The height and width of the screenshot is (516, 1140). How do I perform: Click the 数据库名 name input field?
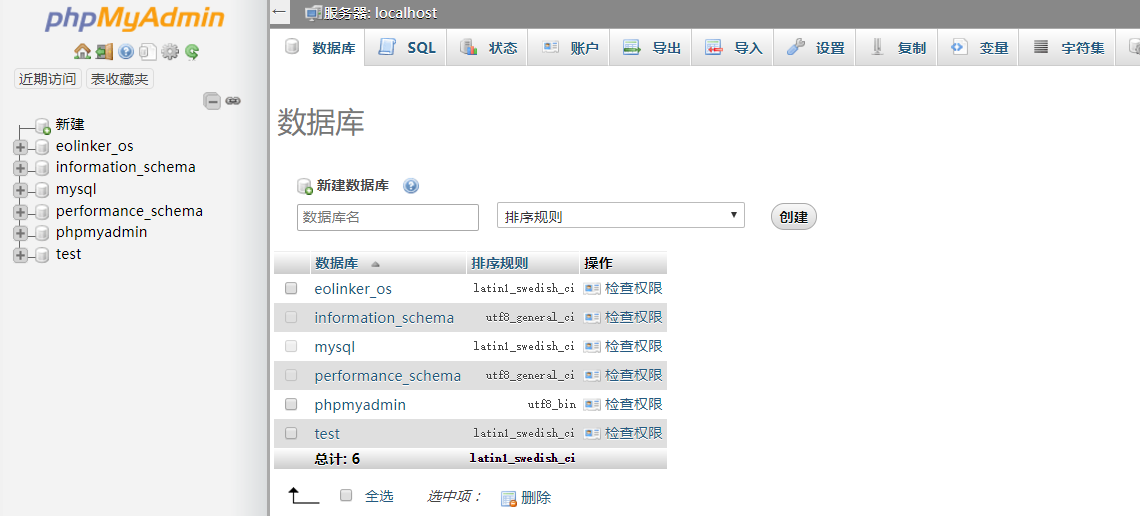pyautogui.click(x=388, y=217)
